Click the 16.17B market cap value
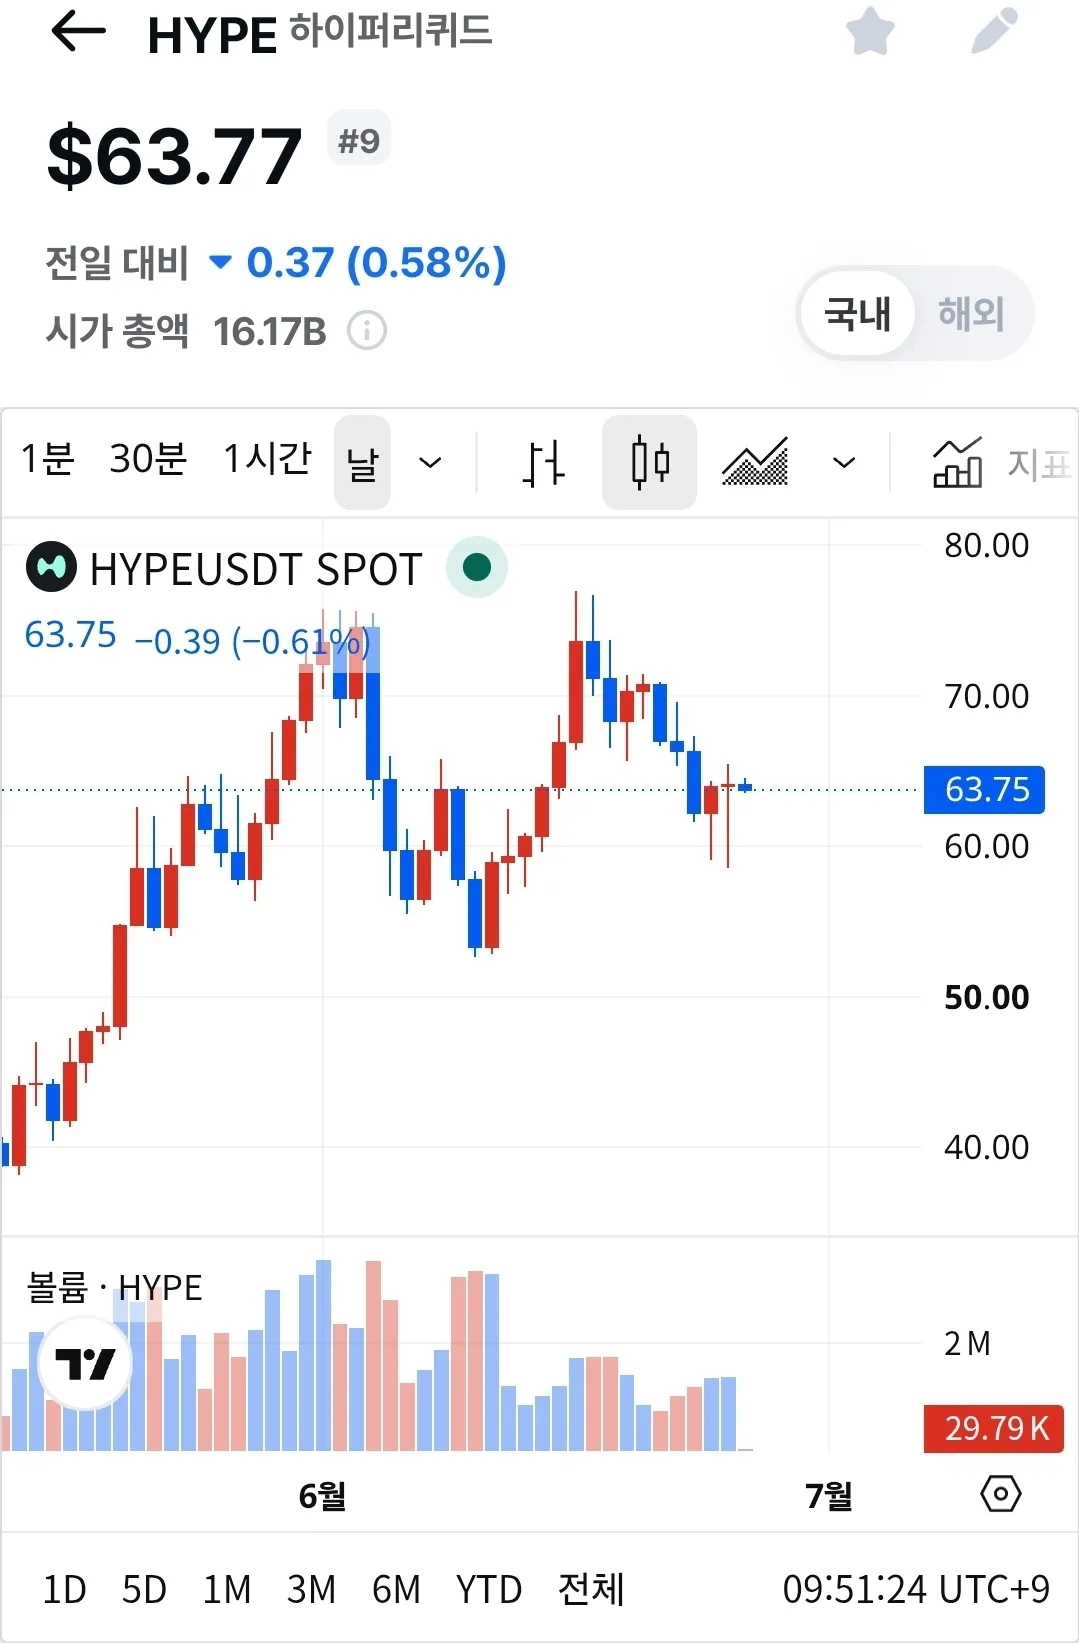This screenshot has width=1079, height=1643. tap(270, 331)
